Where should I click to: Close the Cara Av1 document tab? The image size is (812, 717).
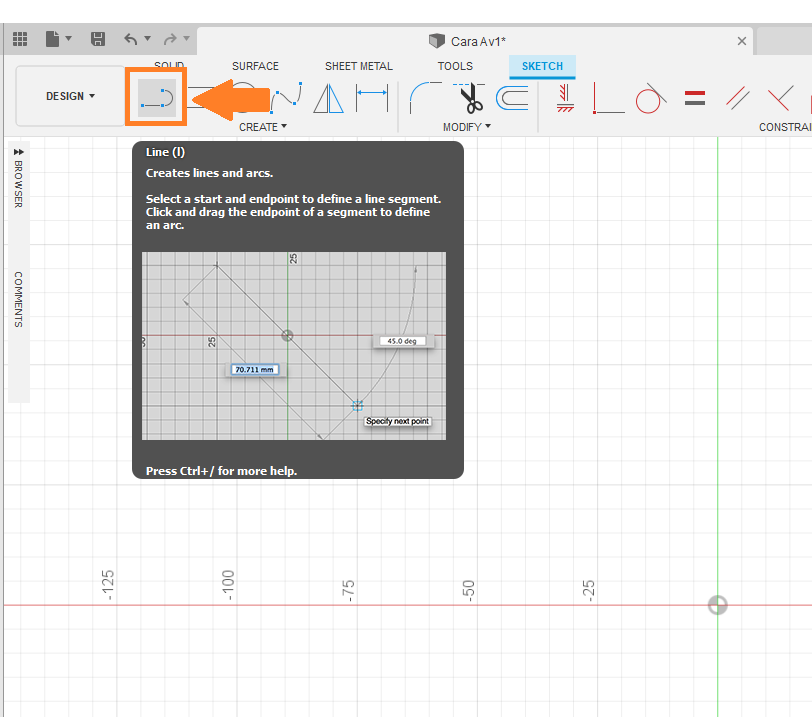(742, 41)
